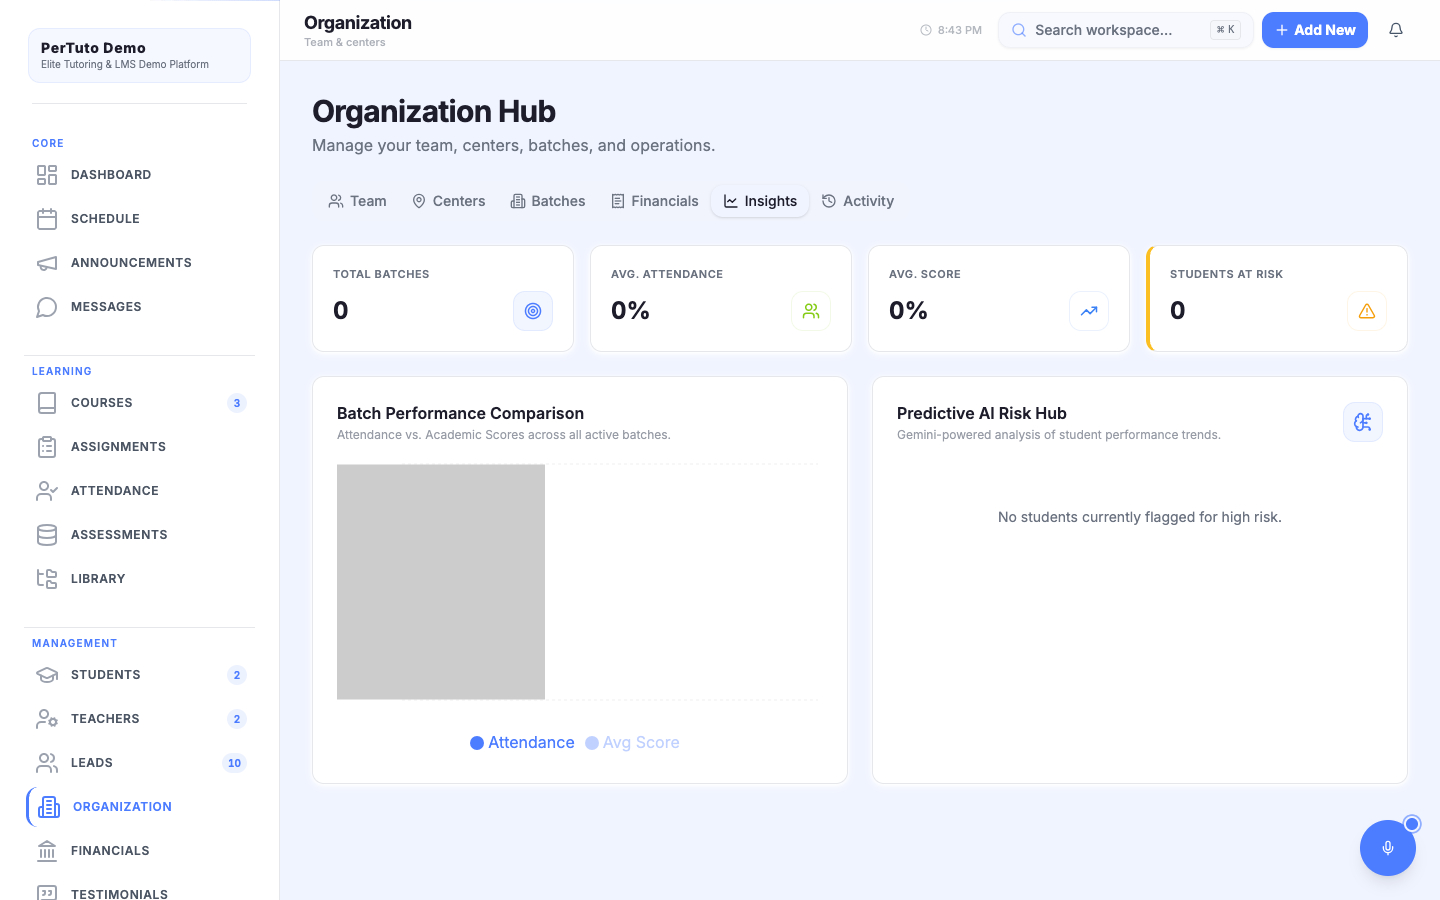
Task: Click the Testimonials quote icon
Action: pos(47,892)
